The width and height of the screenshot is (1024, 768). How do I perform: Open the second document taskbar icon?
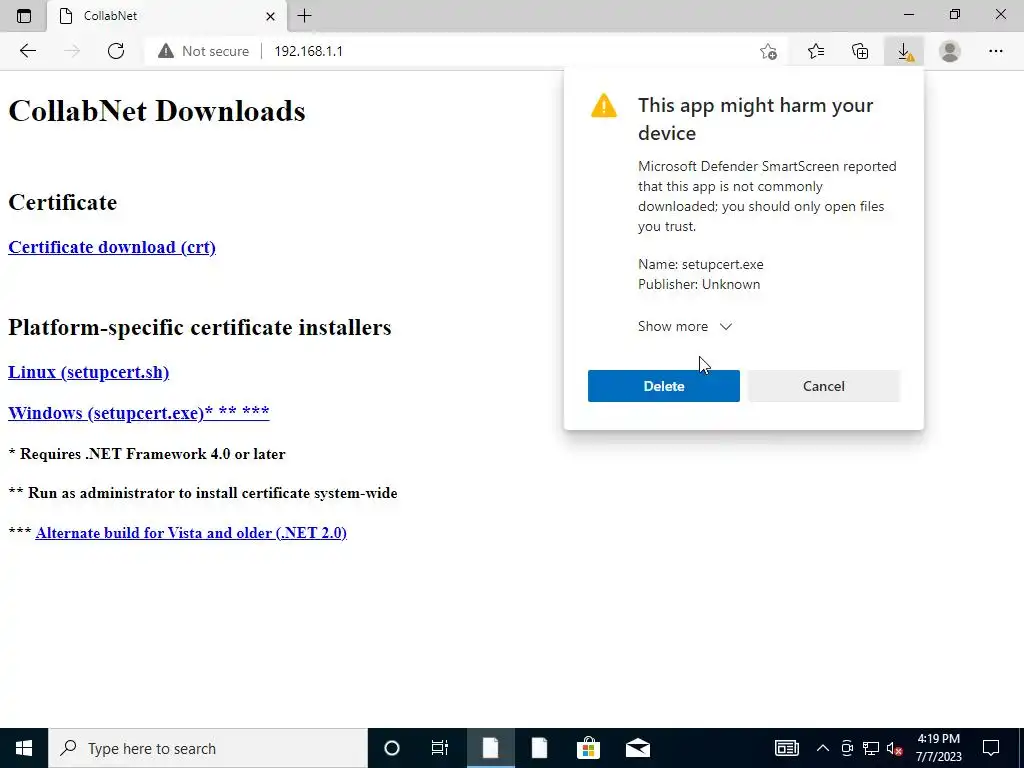[x=539, y=748]
